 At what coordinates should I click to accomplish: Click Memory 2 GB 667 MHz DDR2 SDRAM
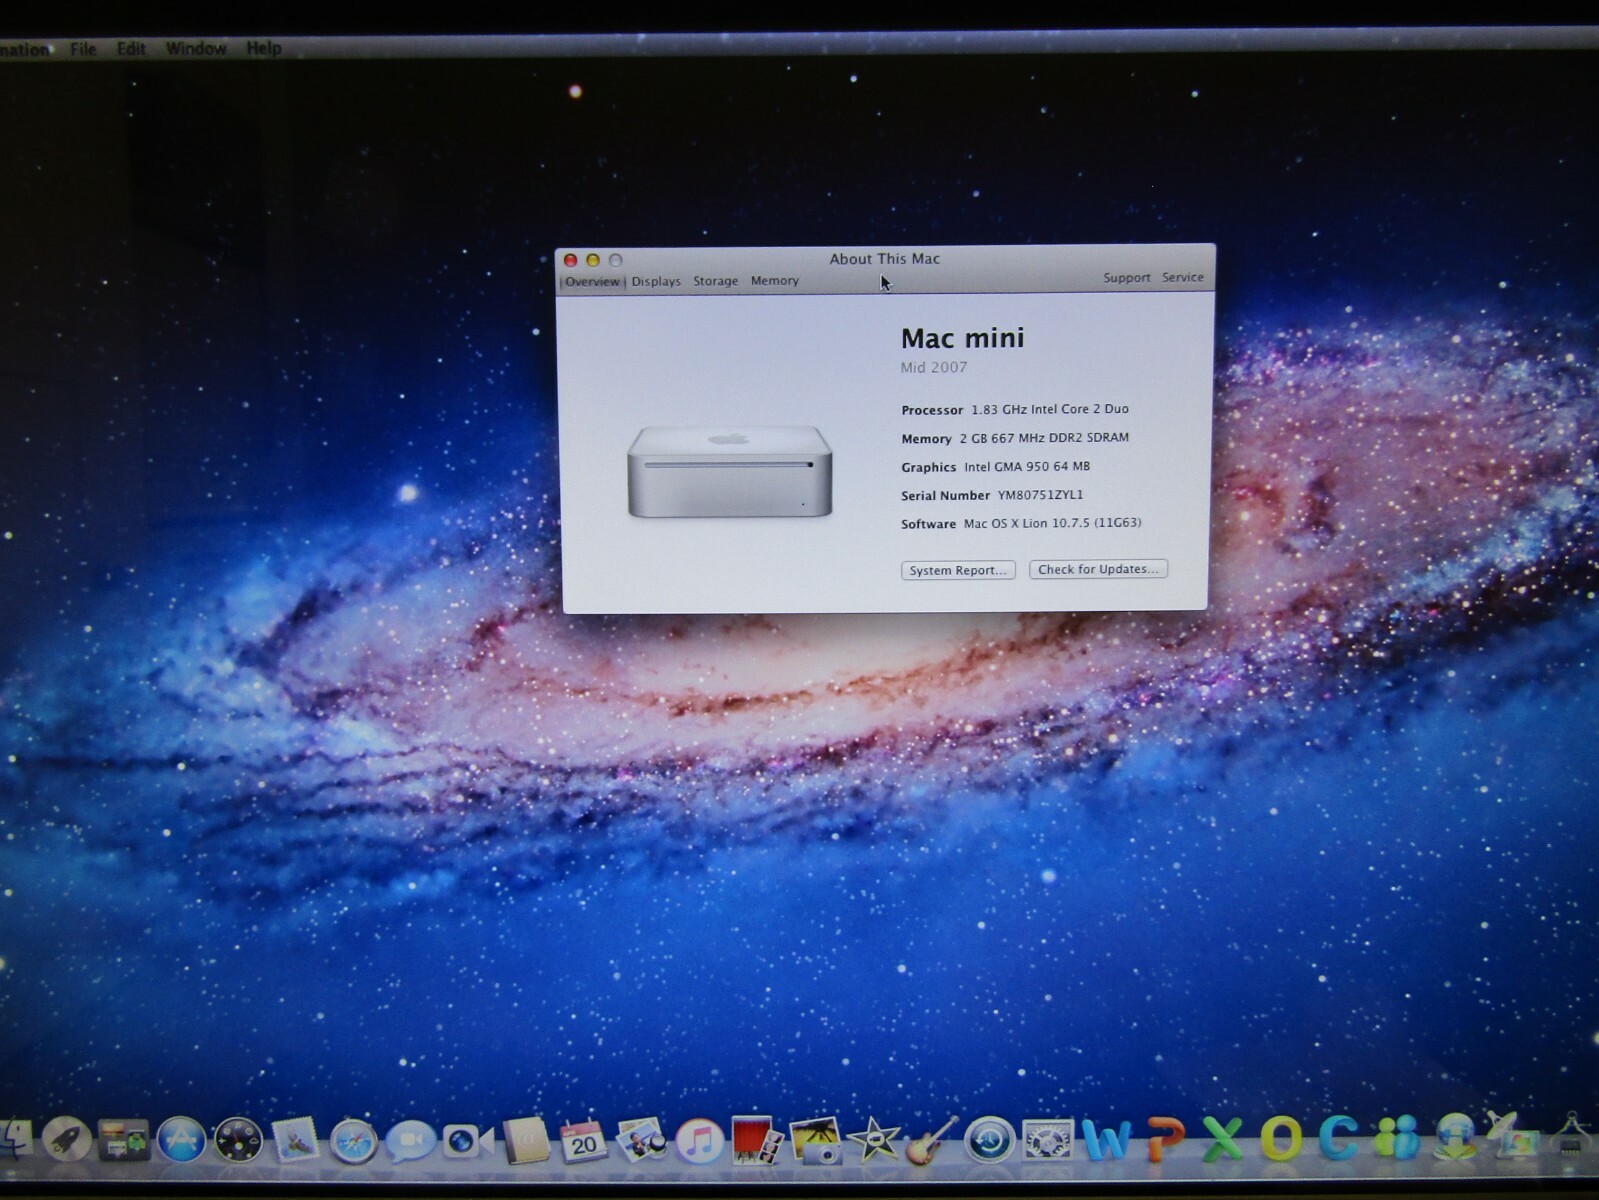click(1015, 438)
